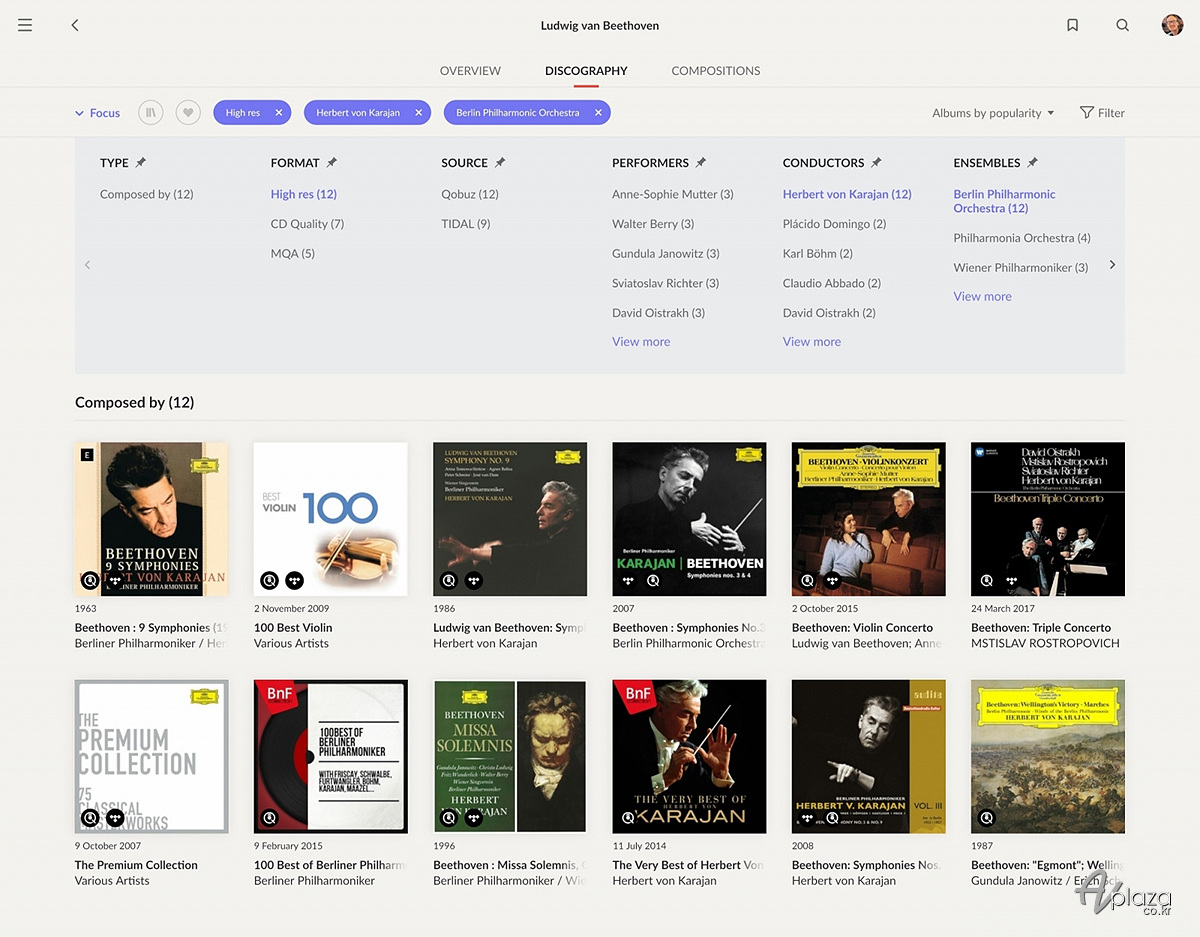The image size is (1200, 937).
Task: Open search with magnifier icon
Action: pyautogui.click(x=1122, y=25)
